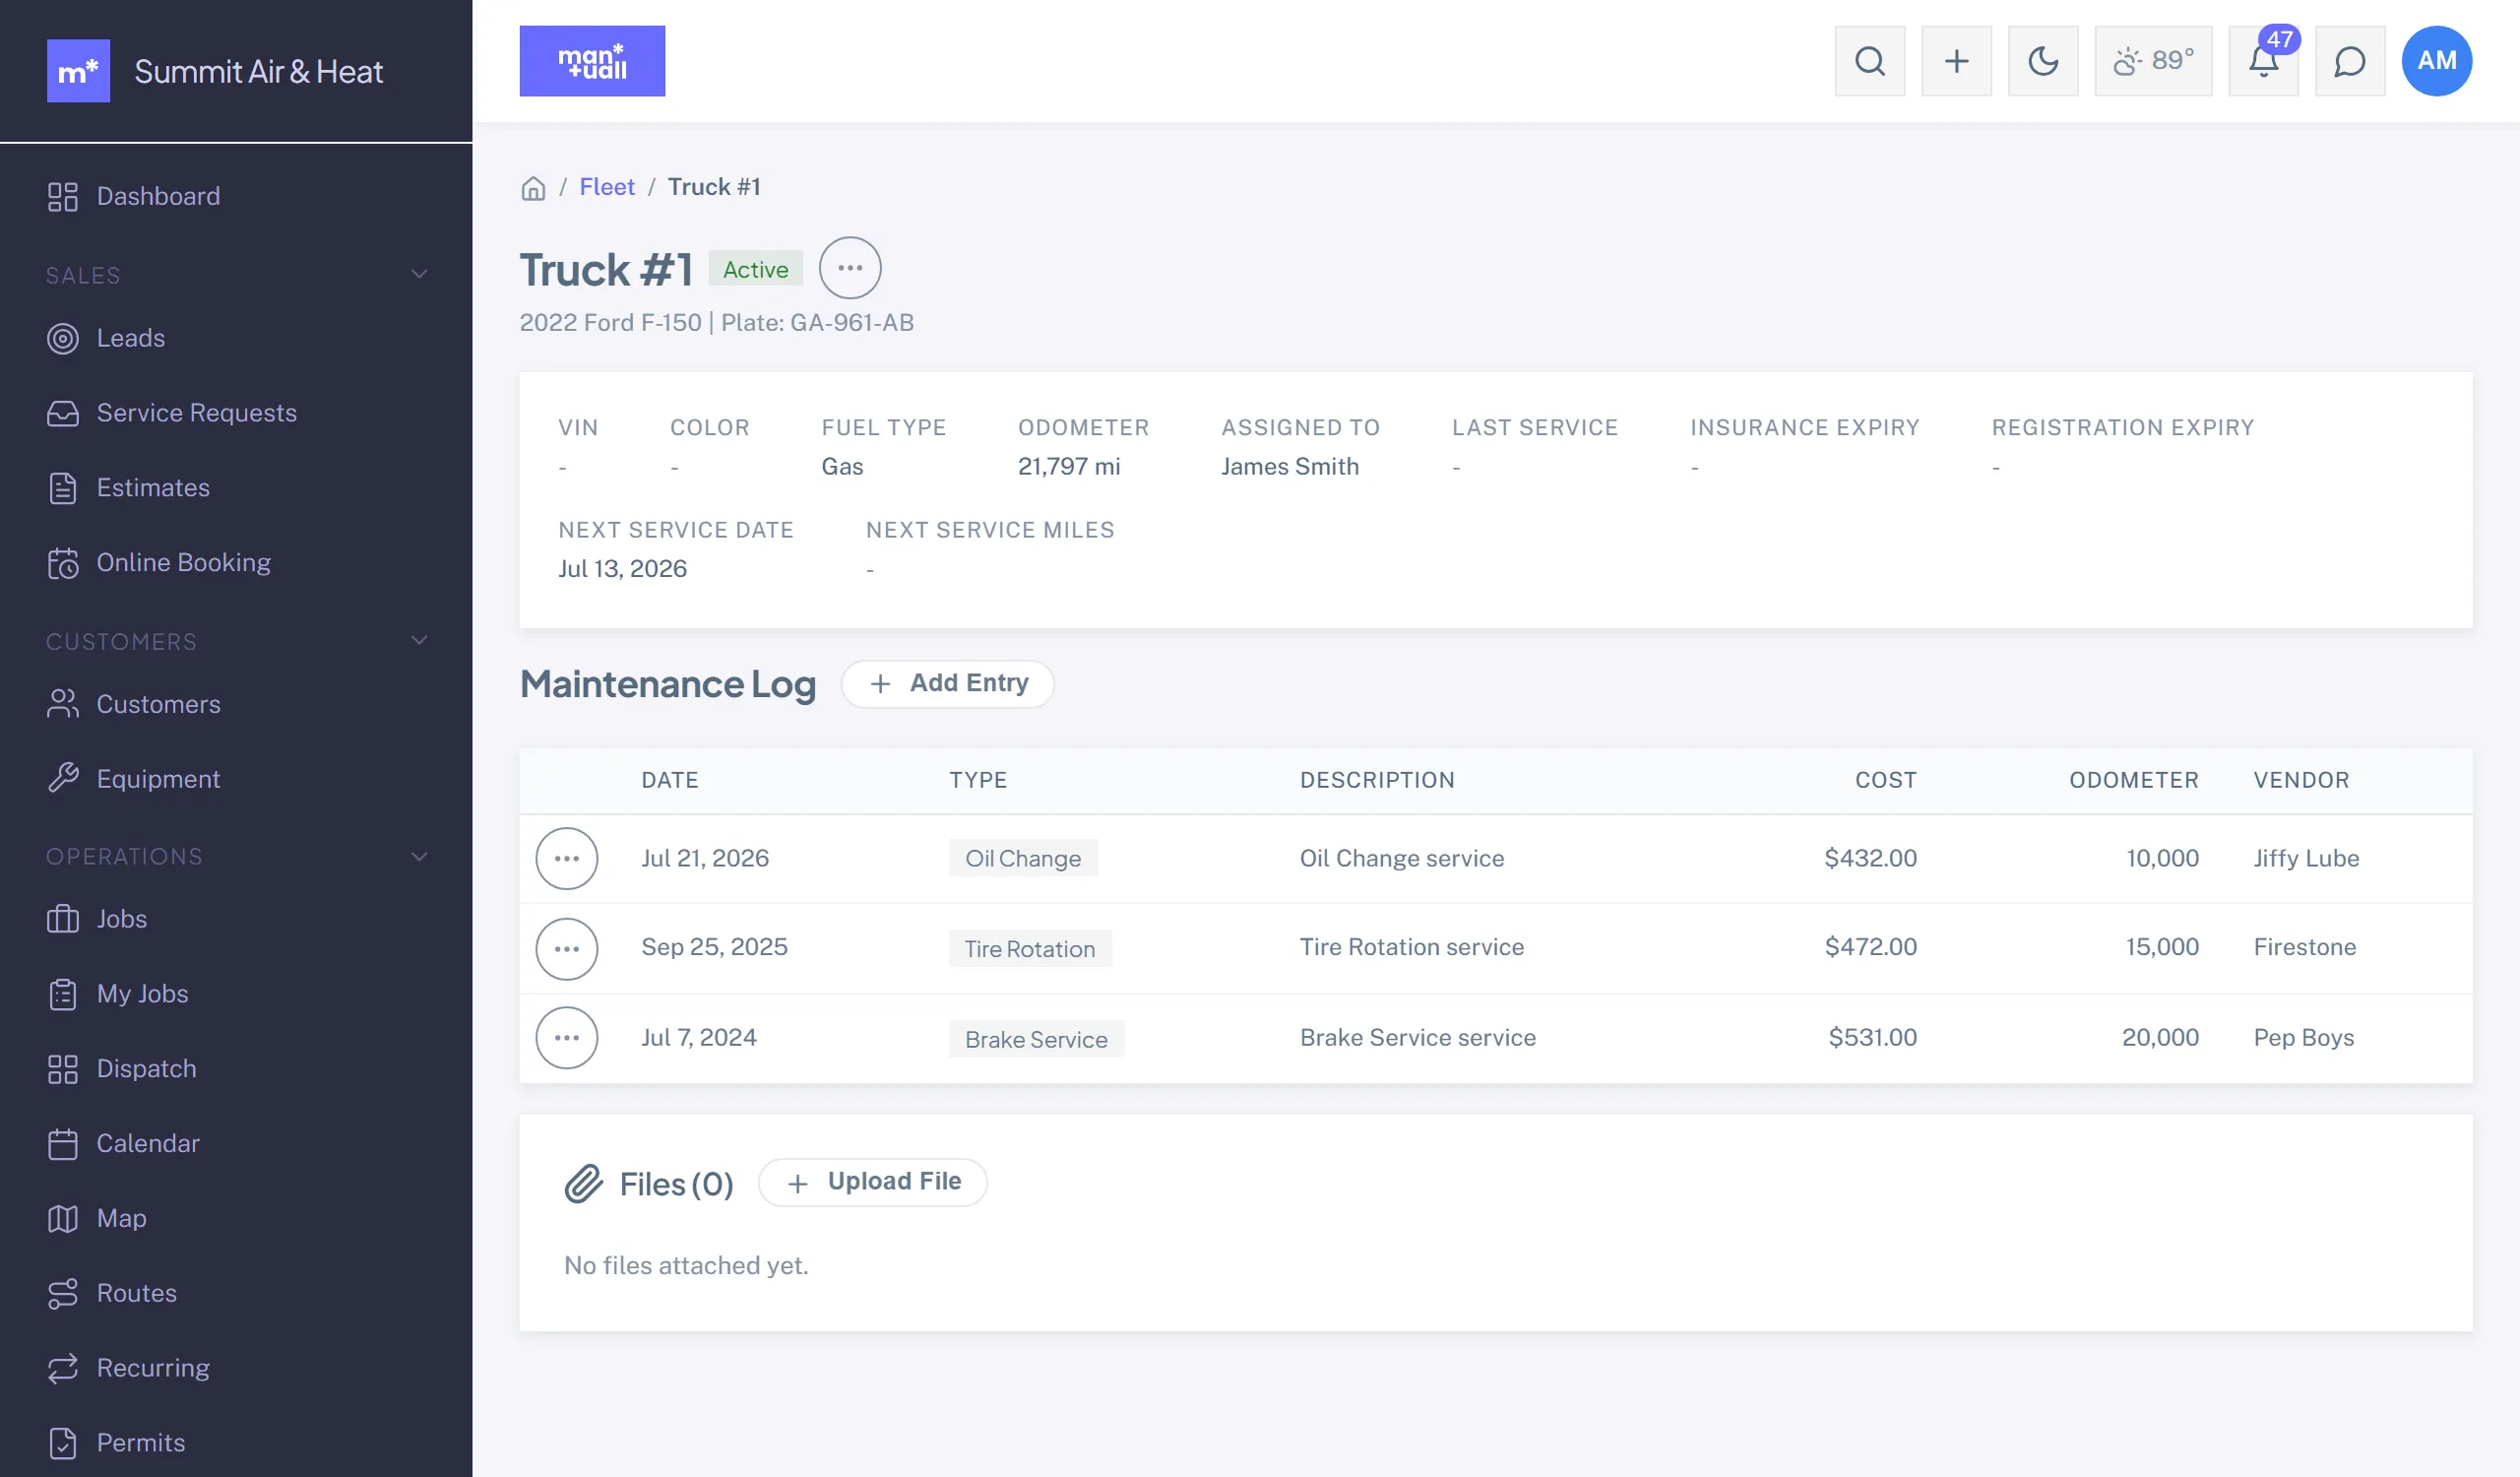Viewport: 2520px width, 1477px height.
Task: Click assigned driver James Smith
Action: point(1290,466)
